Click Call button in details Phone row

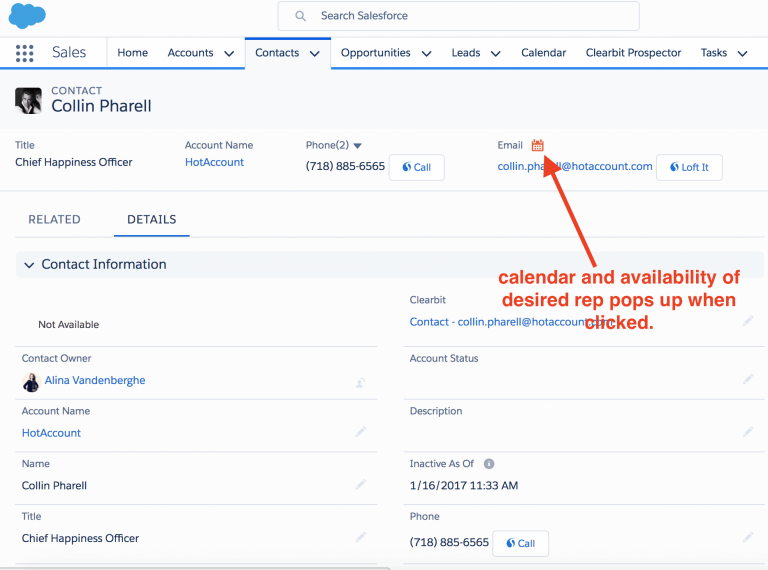[x=520, y=544]
